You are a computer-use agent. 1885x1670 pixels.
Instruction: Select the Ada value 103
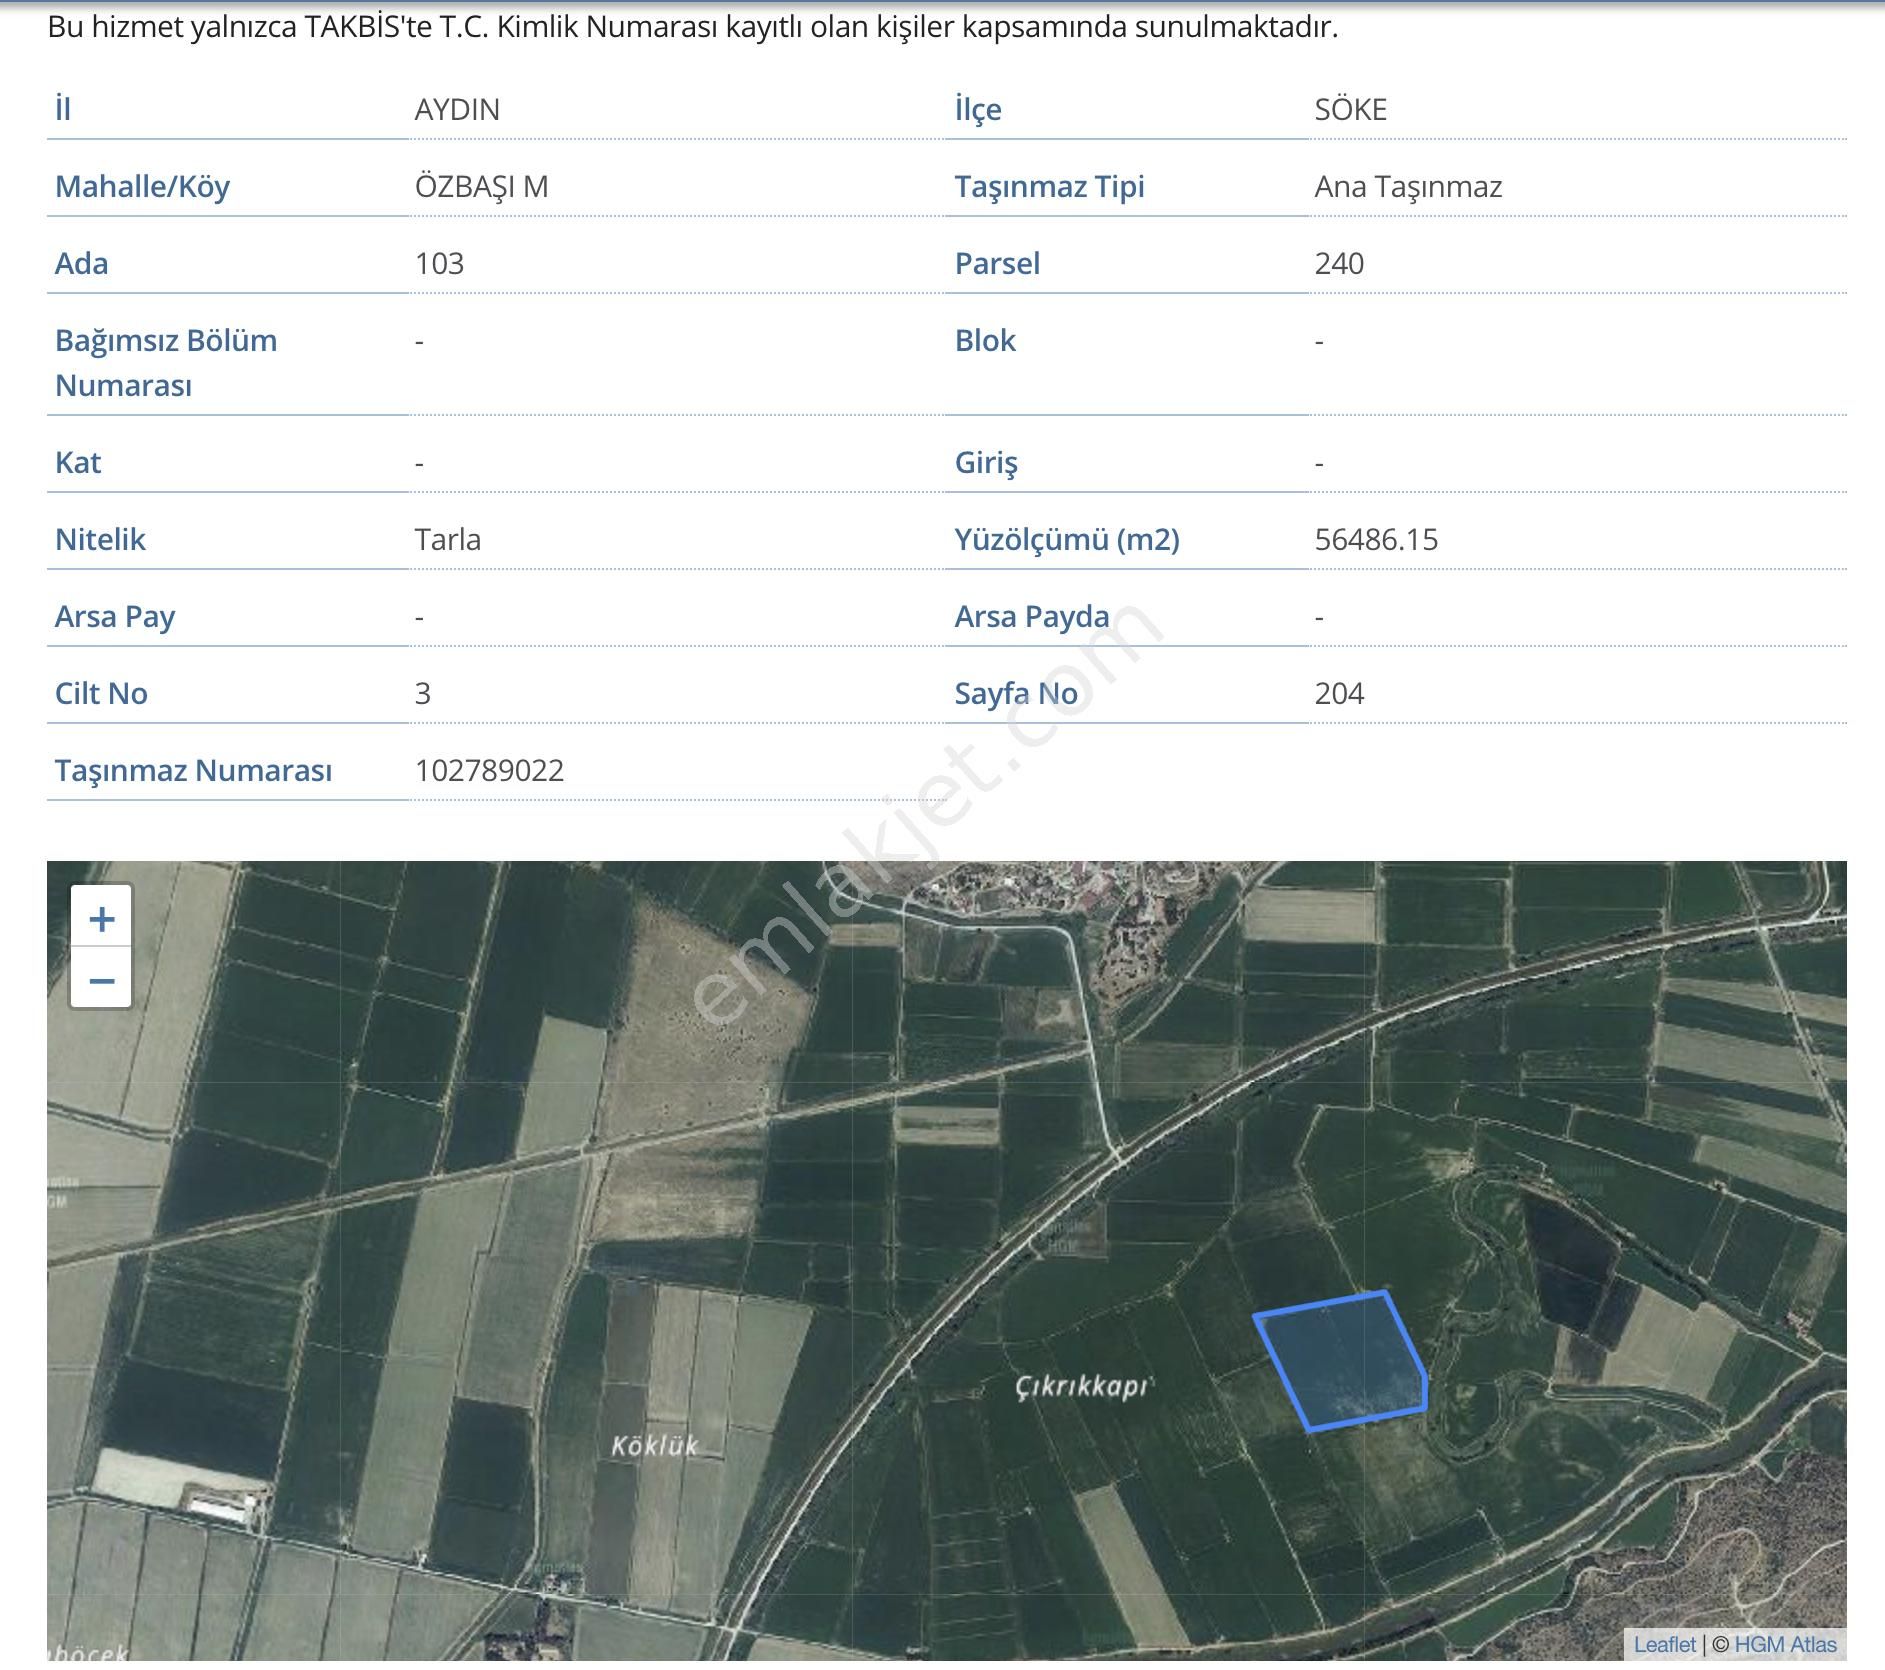(x=439, y=263)
